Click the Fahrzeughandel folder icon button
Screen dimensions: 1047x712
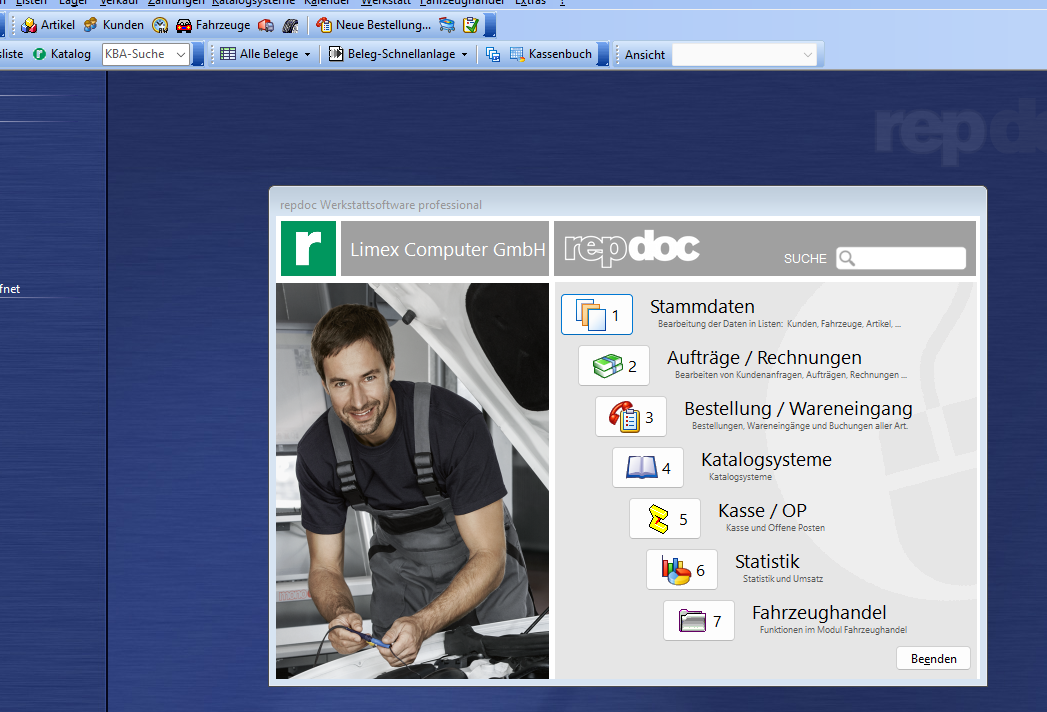point(699,621)
